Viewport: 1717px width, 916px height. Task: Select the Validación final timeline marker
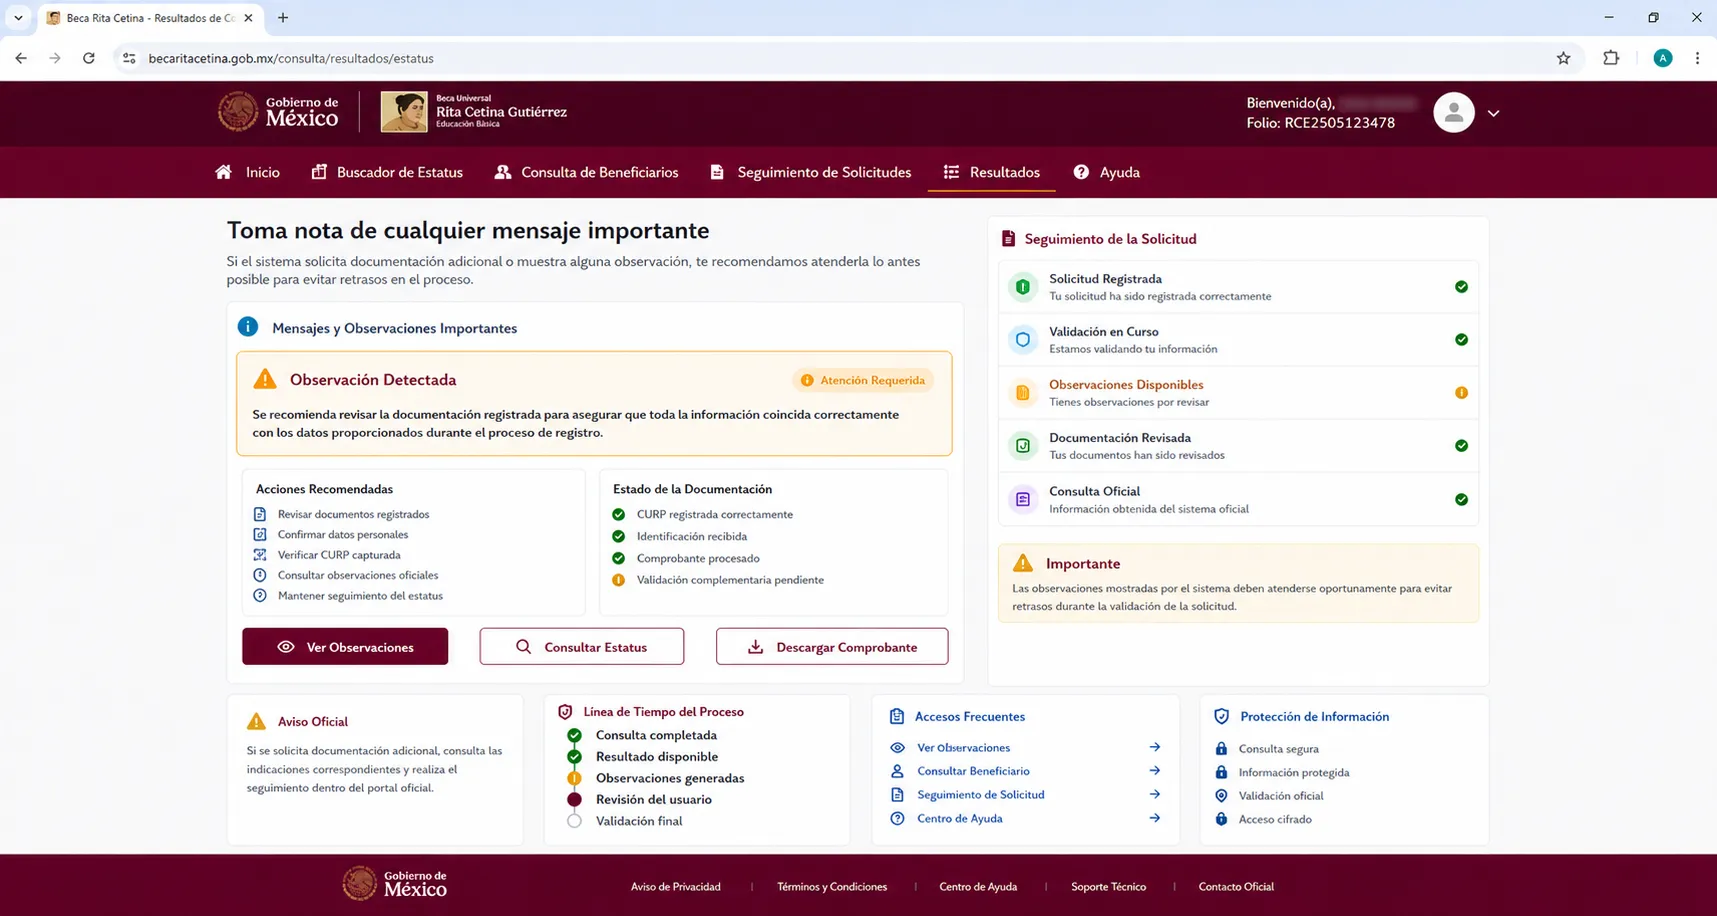click(574, 821)
